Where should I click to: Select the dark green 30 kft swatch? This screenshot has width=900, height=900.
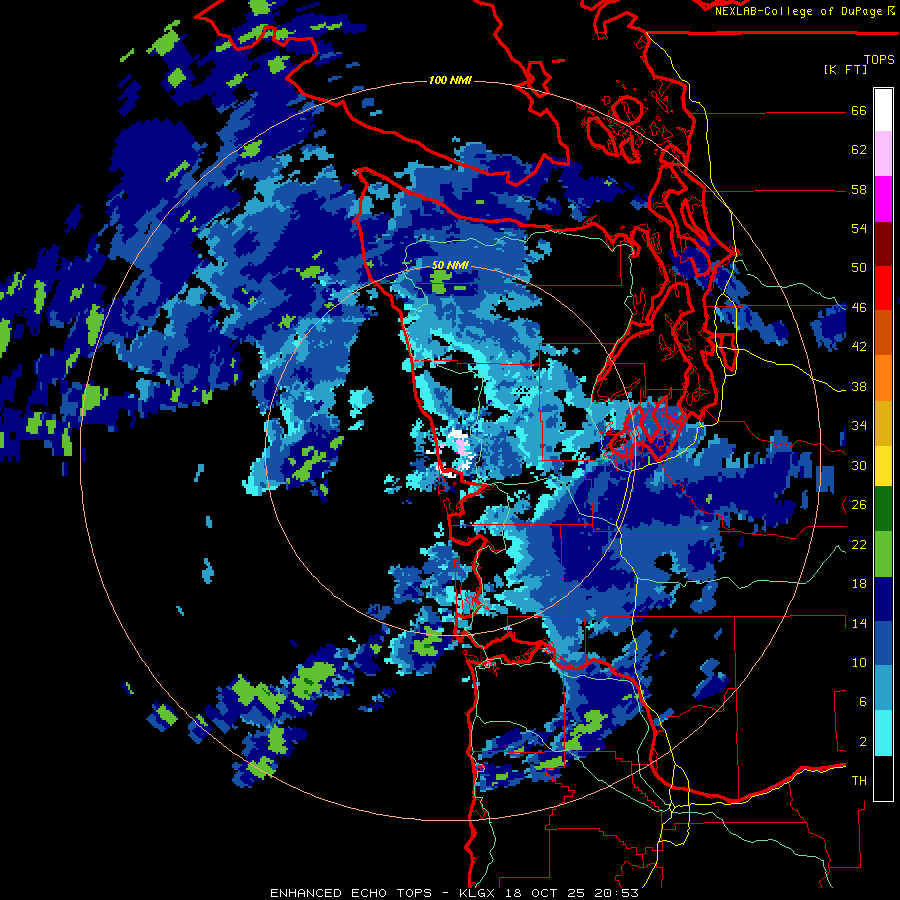(883, 509)
